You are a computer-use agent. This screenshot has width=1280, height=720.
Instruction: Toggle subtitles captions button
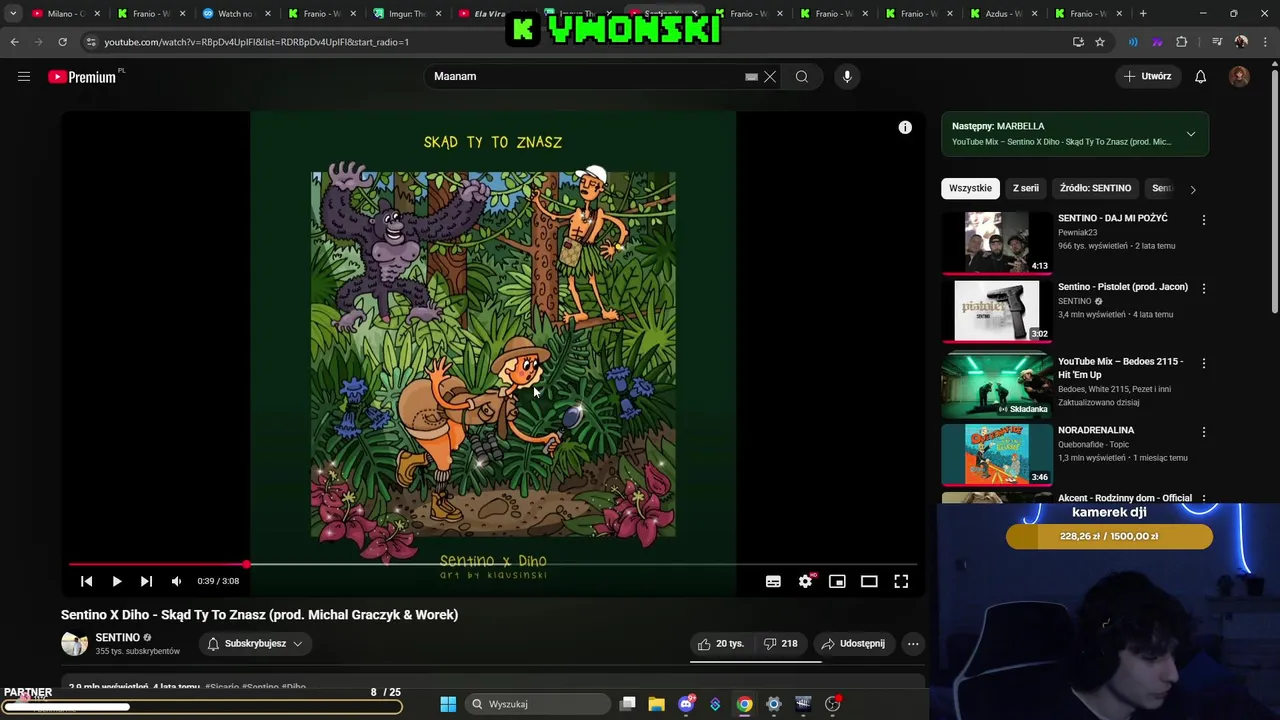coord(773,581)
